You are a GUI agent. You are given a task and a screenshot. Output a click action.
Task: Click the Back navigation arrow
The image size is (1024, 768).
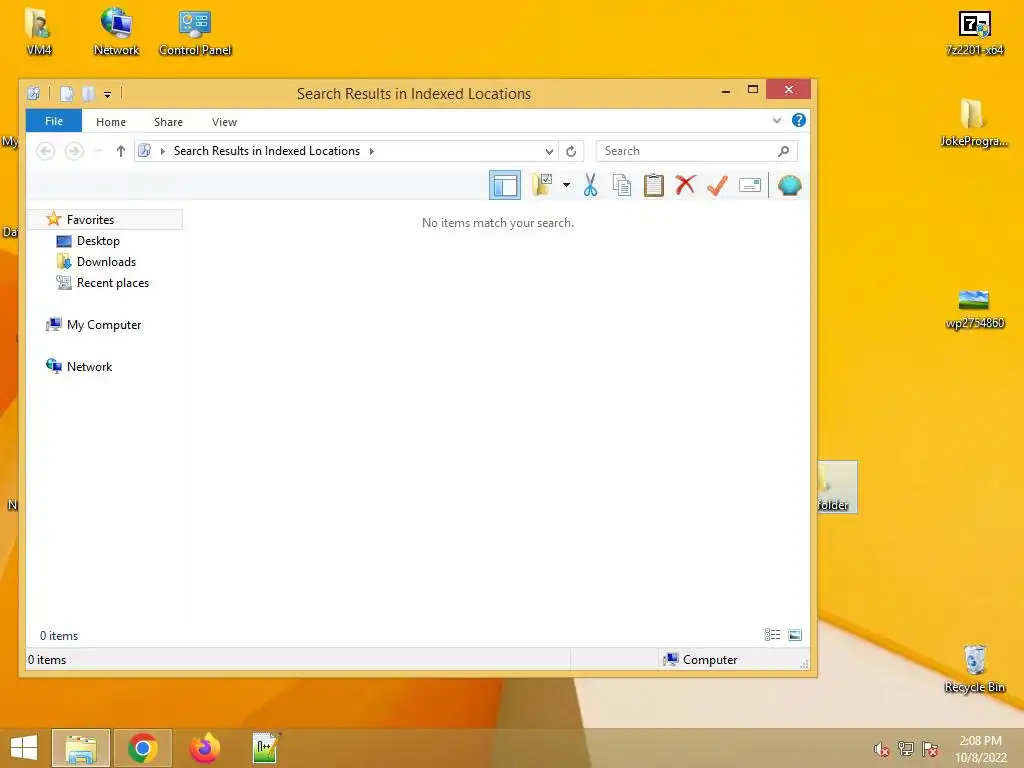[45, 152]
